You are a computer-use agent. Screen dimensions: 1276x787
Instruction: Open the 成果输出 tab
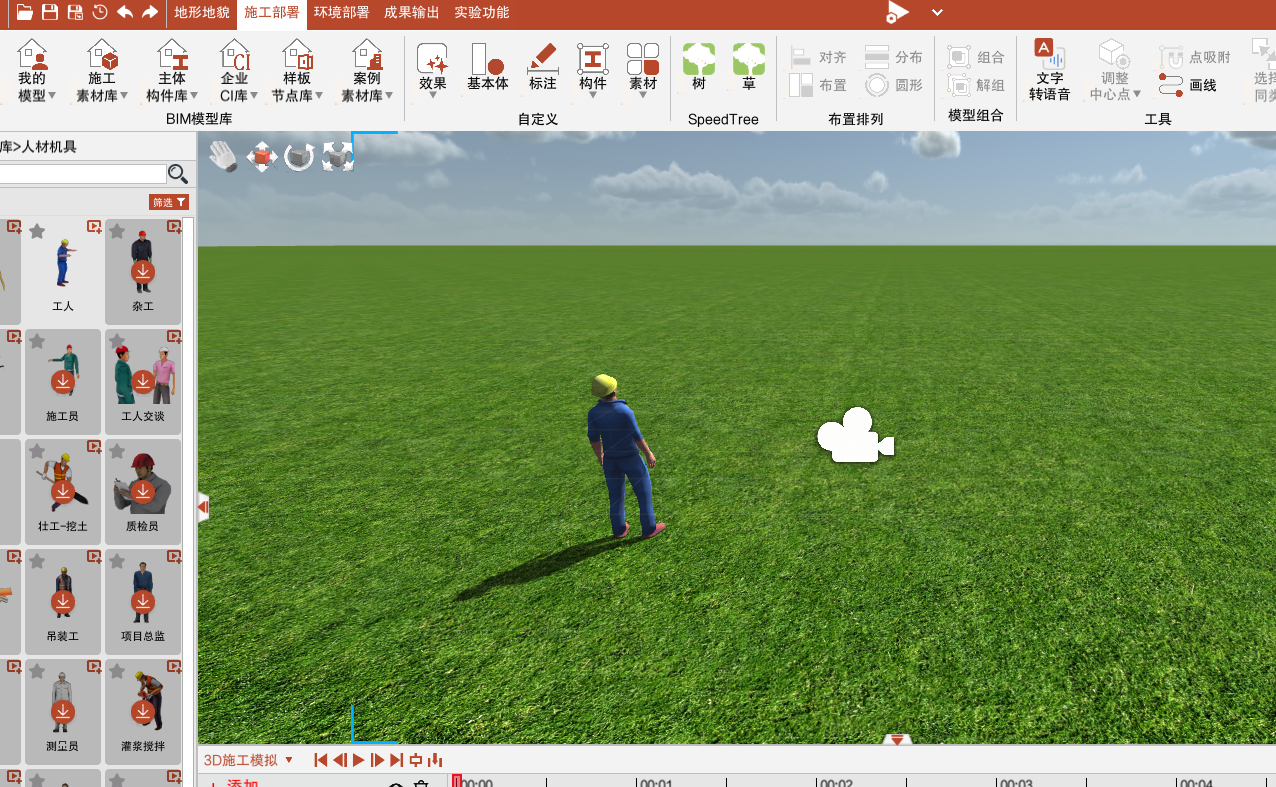pyautogui.click(x=411, y=13)
